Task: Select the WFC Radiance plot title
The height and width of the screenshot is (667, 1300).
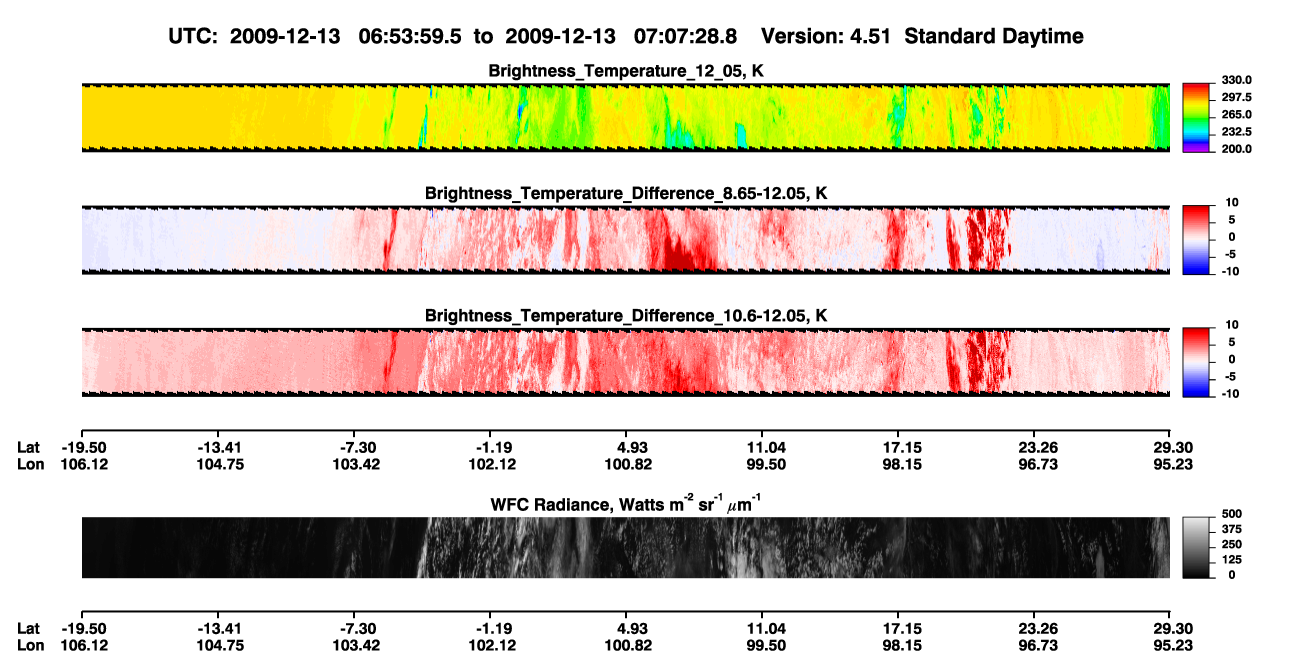Action: (x=626, y=504)
